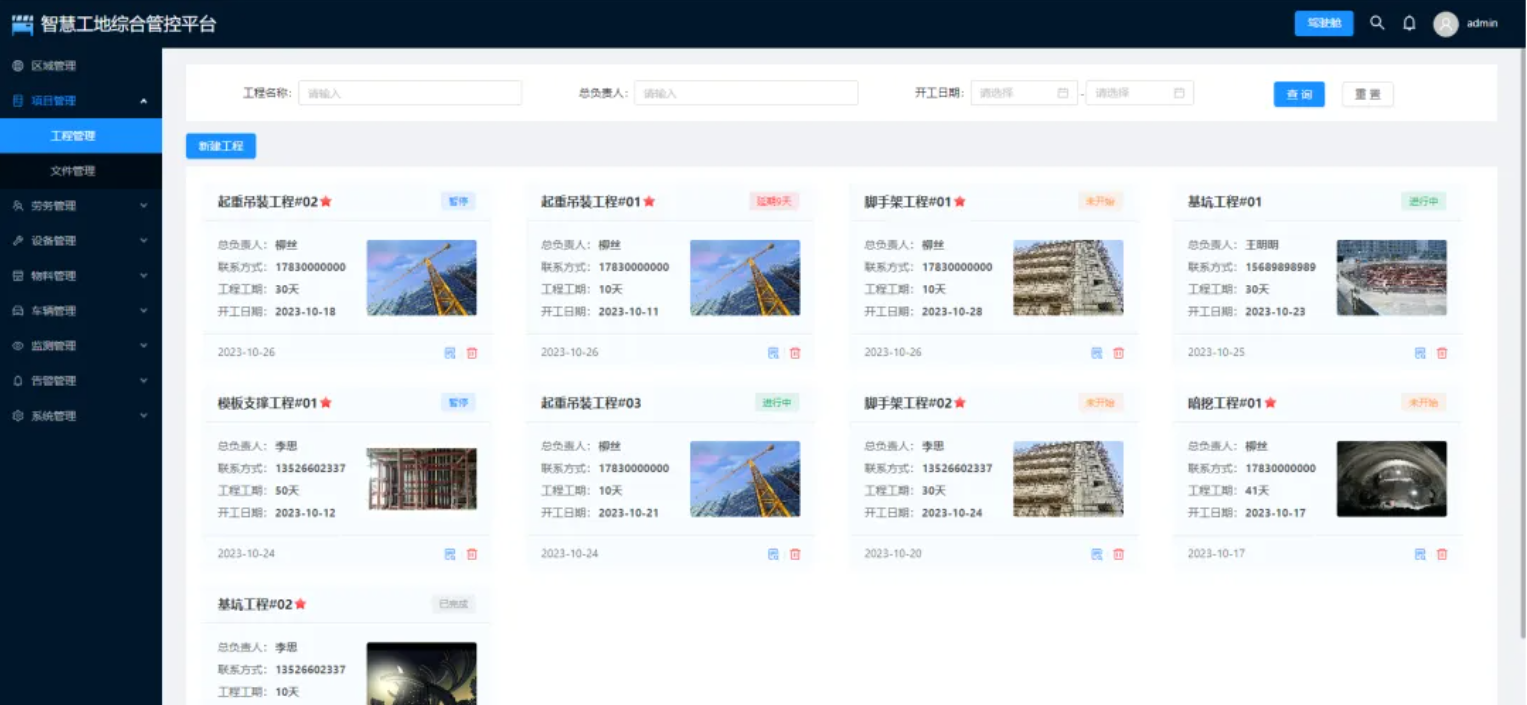Click the admin username text
The height and width of the screenshot is (705, 1527).
click(1482, 24)
